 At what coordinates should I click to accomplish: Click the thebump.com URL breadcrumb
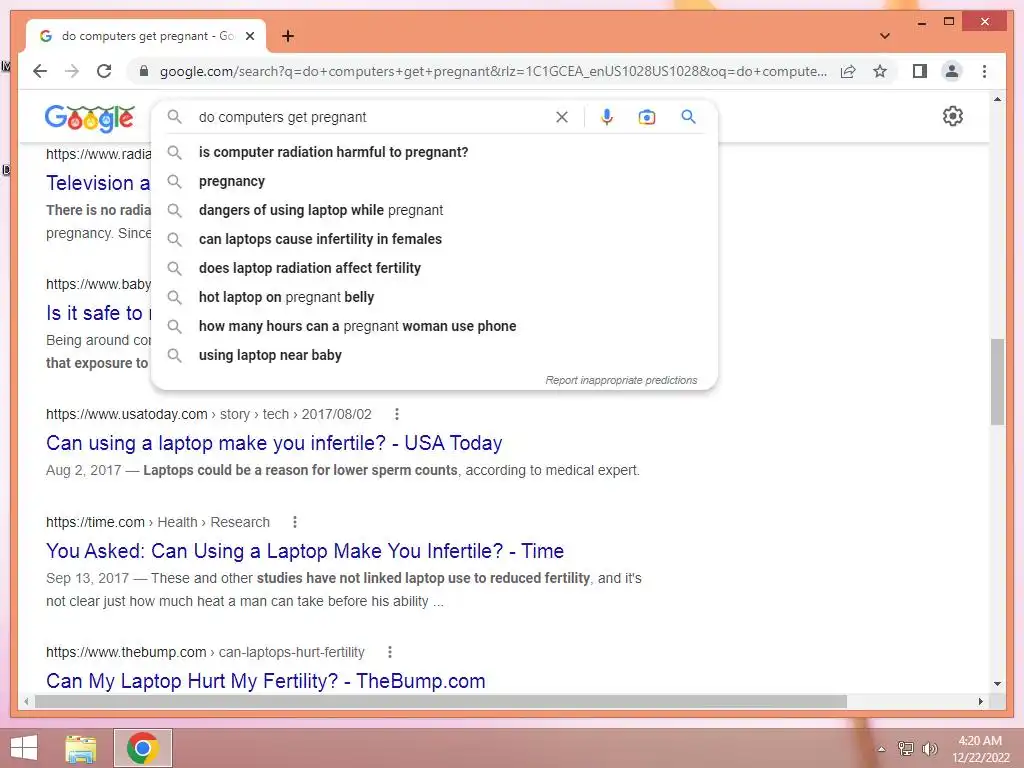[x=205, y=652]
